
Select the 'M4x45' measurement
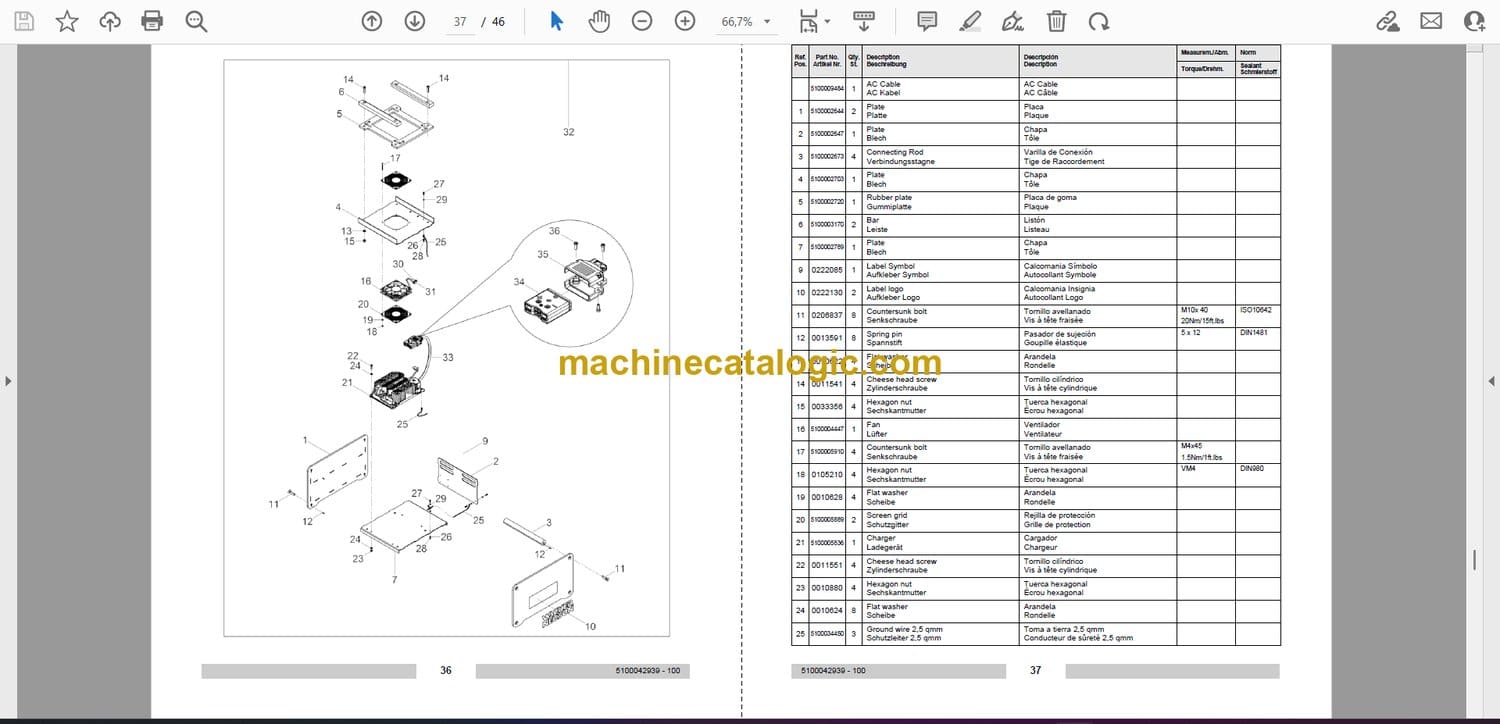coord(1192,446)
